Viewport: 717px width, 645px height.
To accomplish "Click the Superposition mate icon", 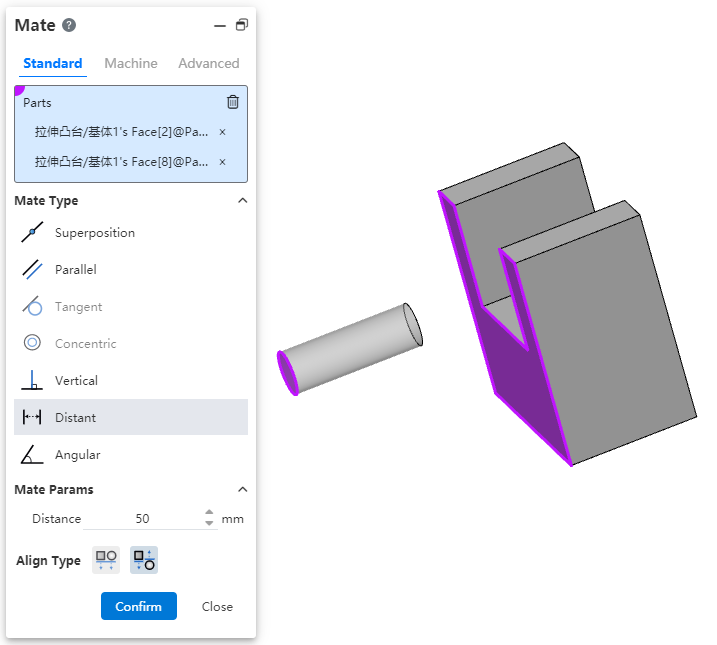I will (x=32, y=232).
